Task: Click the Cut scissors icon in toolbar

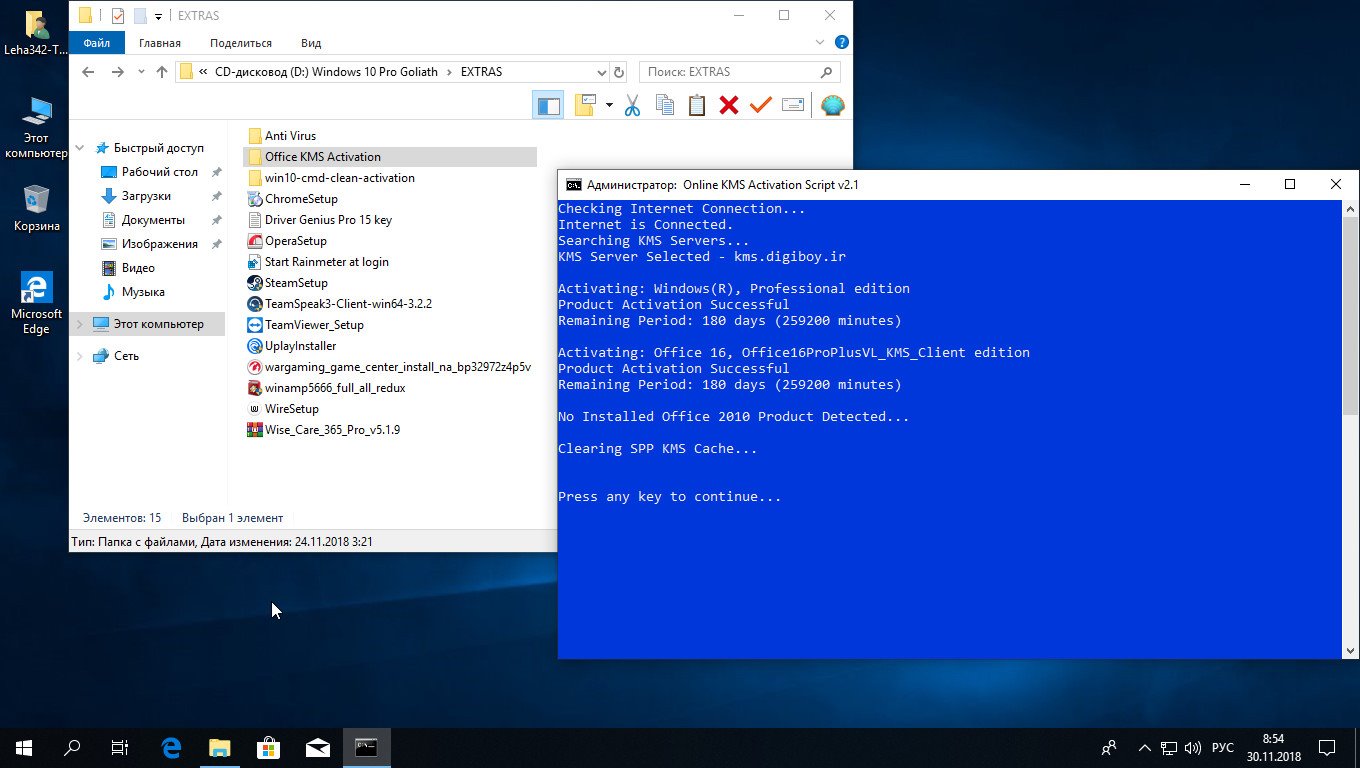Action: (x=632, y=105)
